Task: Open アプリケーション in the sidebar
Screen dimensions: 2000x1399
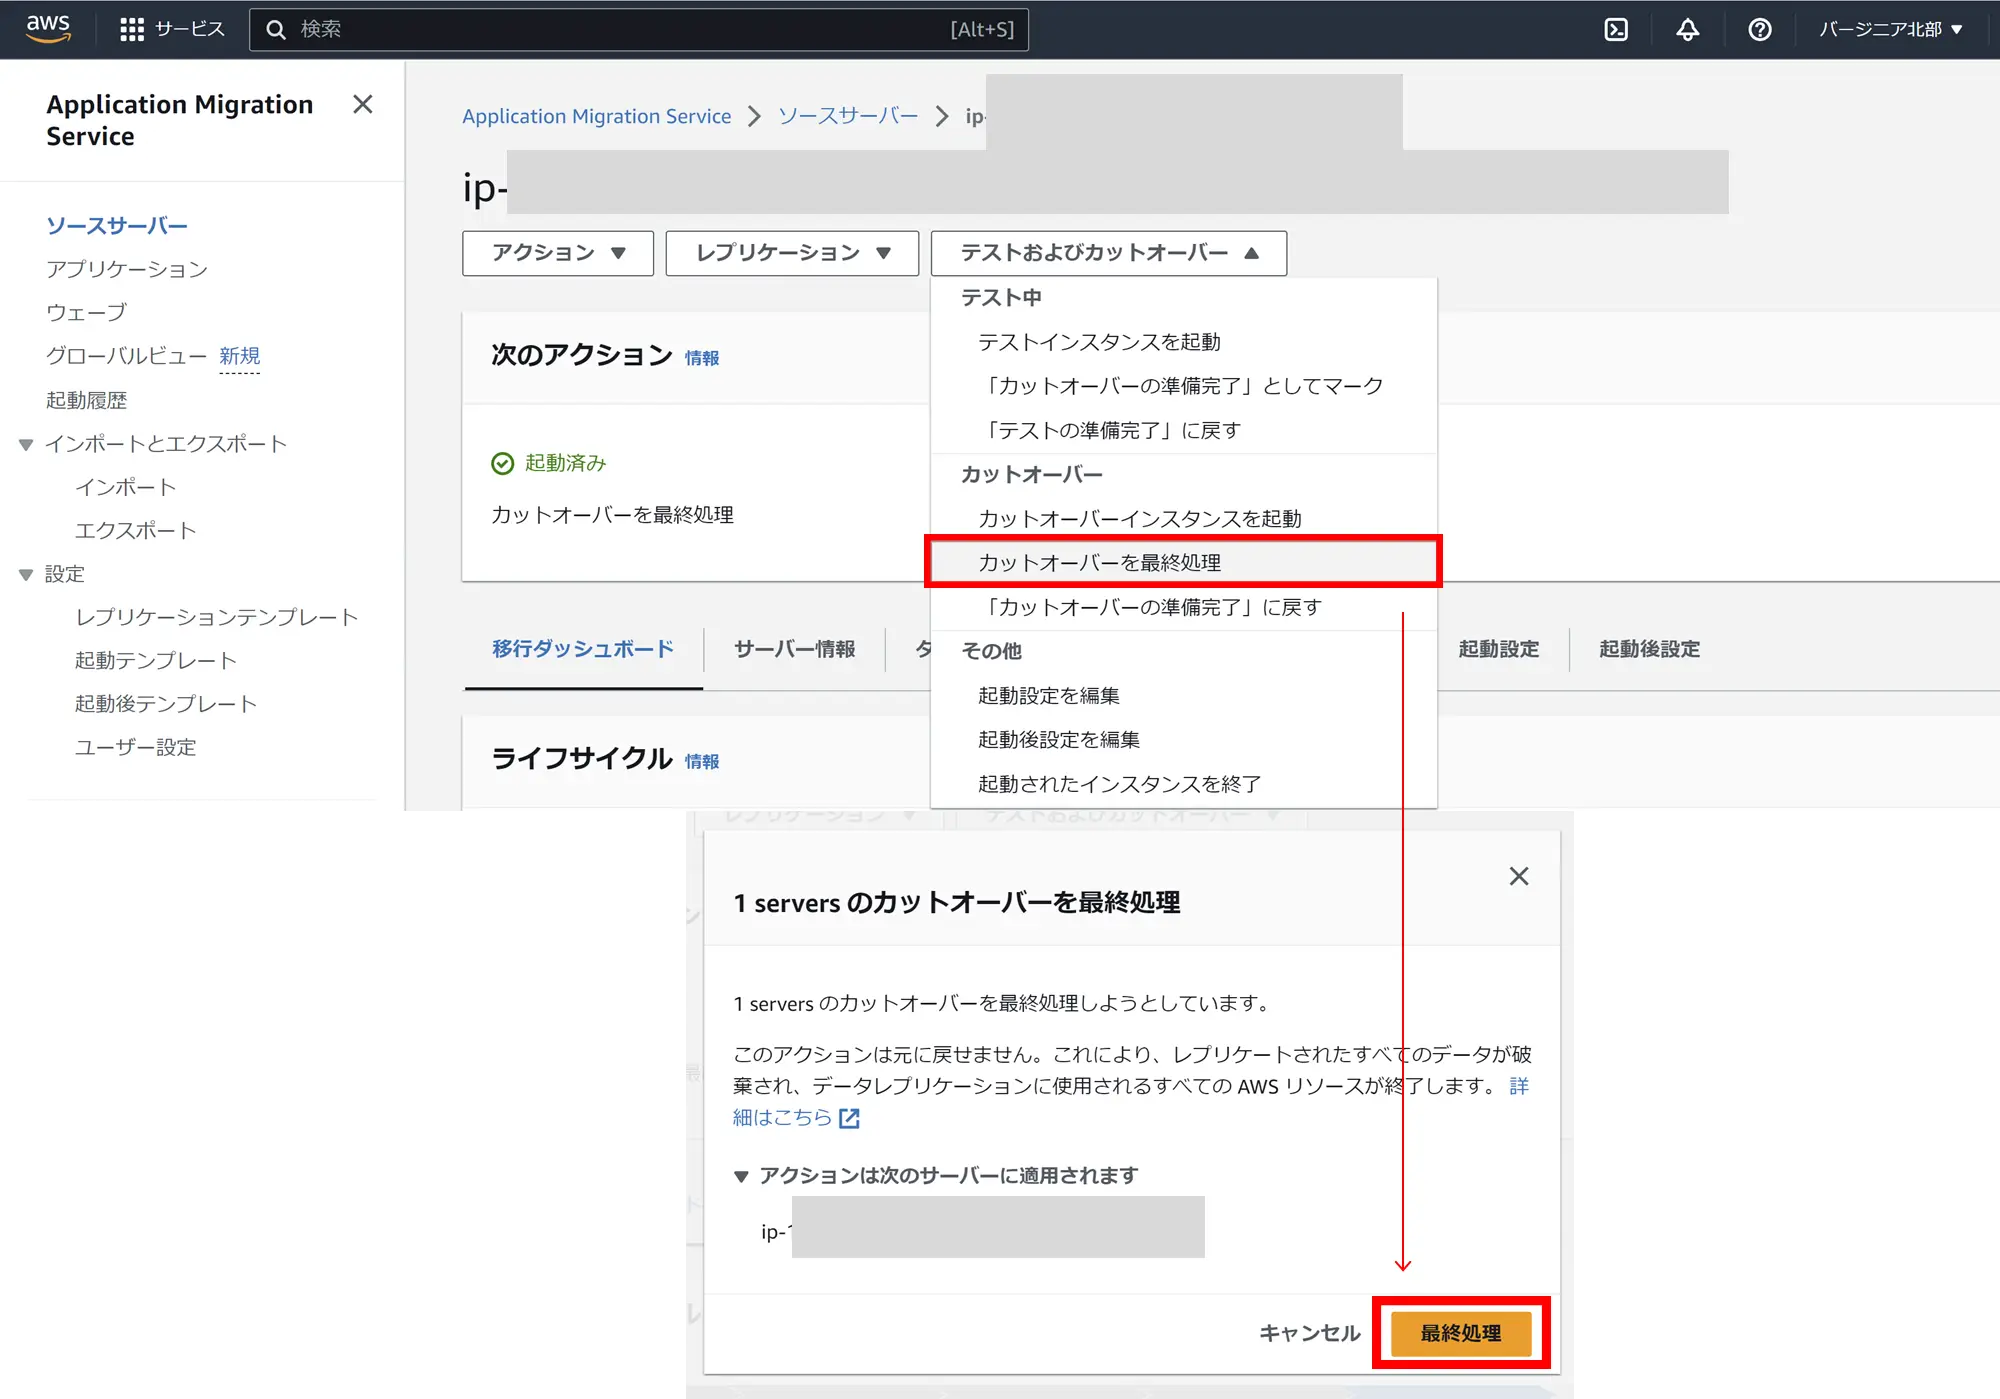Action: tap(127, 268)
